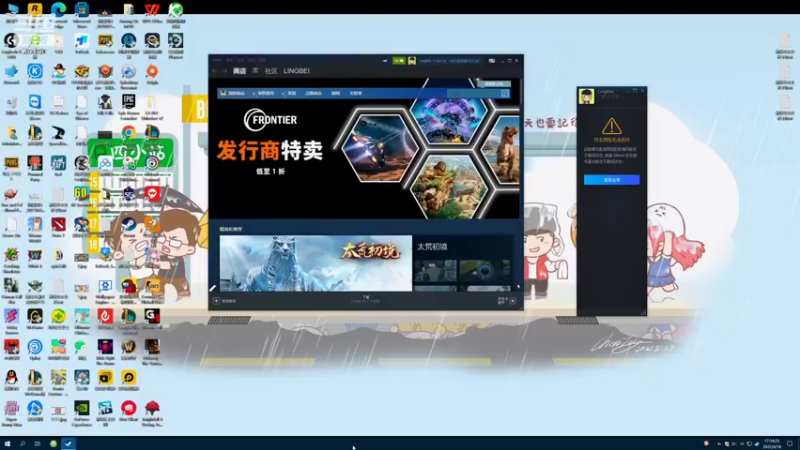Click the yellow warning triangle icon
Viewport: 800px width, 450px height.
tap(611, 126)
